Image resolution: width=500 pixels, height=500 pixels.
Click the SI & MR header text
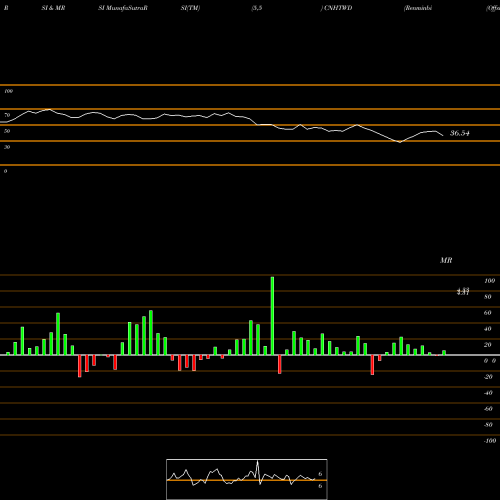point(53,8)
